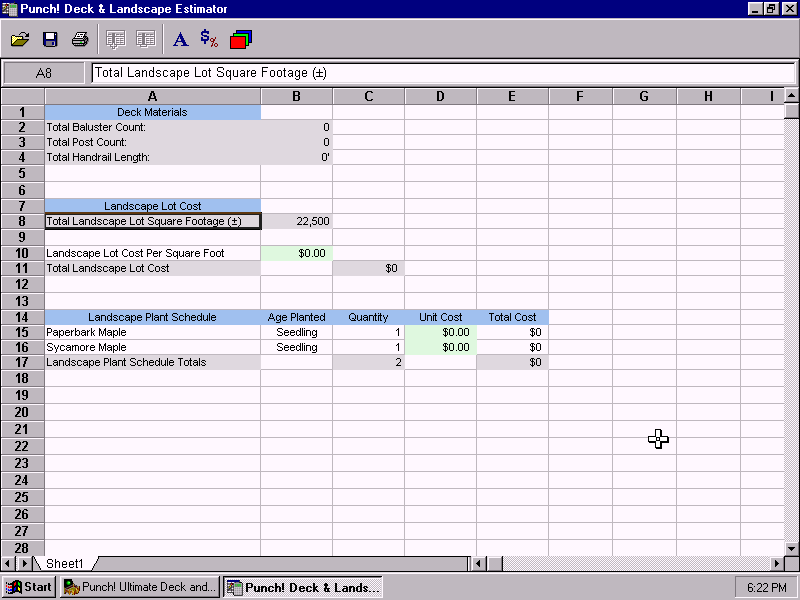Viewport: 800px width, 600px height.
Task: Select row 10 header
Action: (x=22, y=253)
